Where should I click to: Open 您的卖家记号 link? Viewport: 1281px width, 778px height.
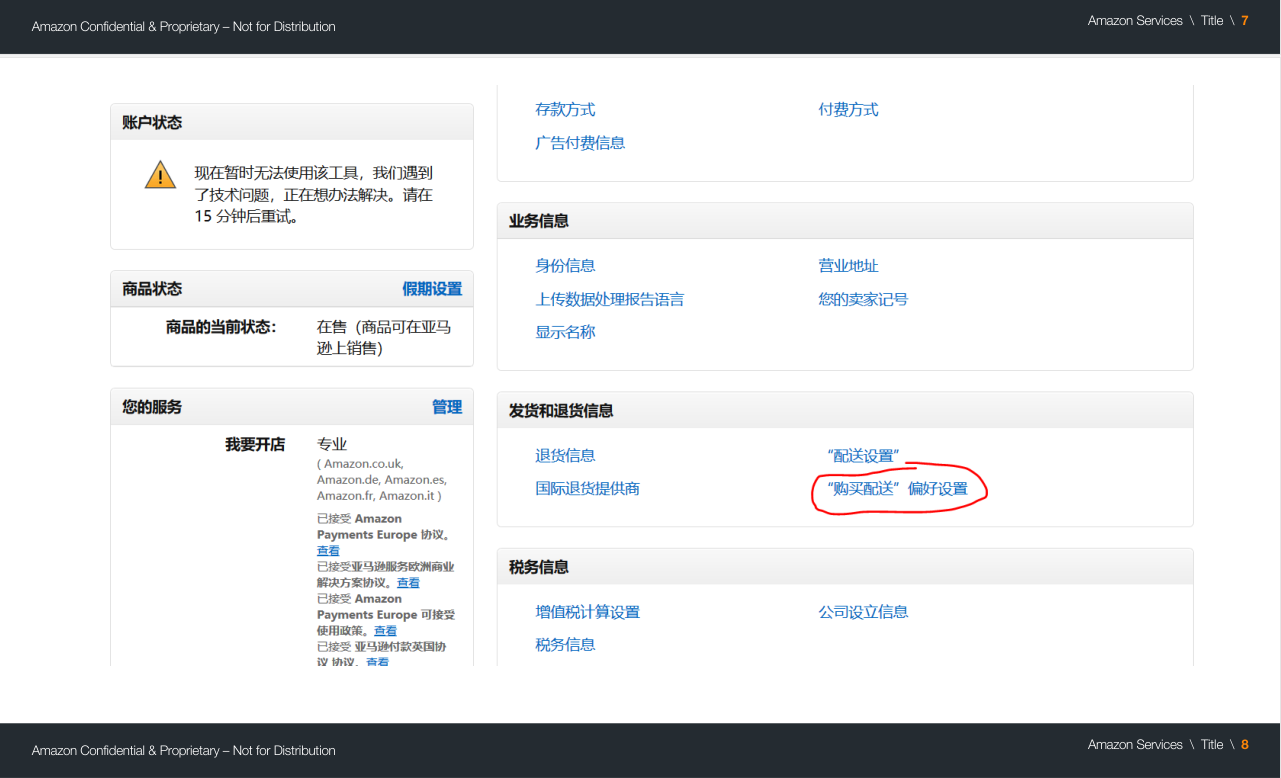863,299
